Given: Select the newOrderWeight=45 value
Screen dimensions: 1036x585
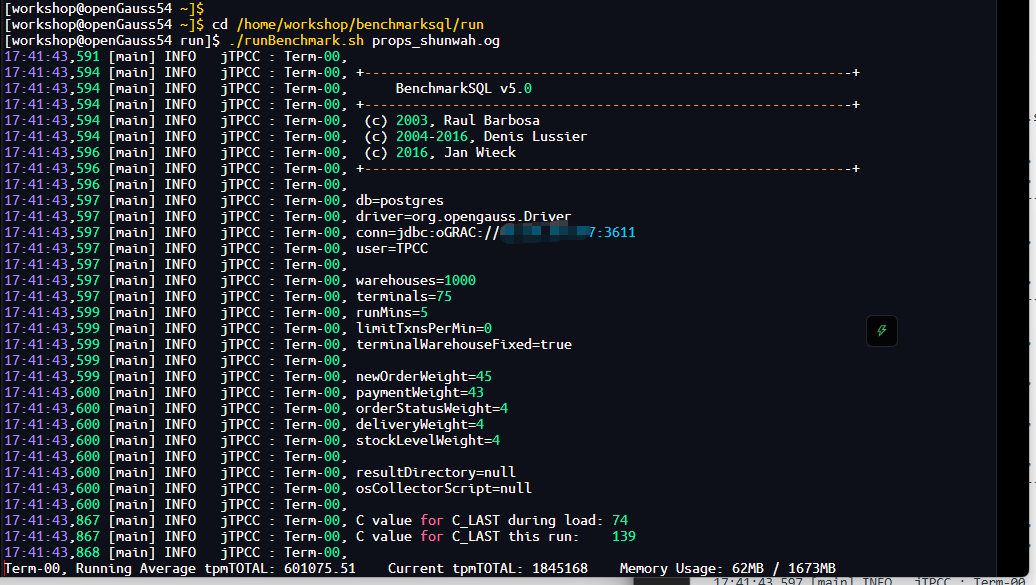Looking at the screenshot, I should [424, 376].
